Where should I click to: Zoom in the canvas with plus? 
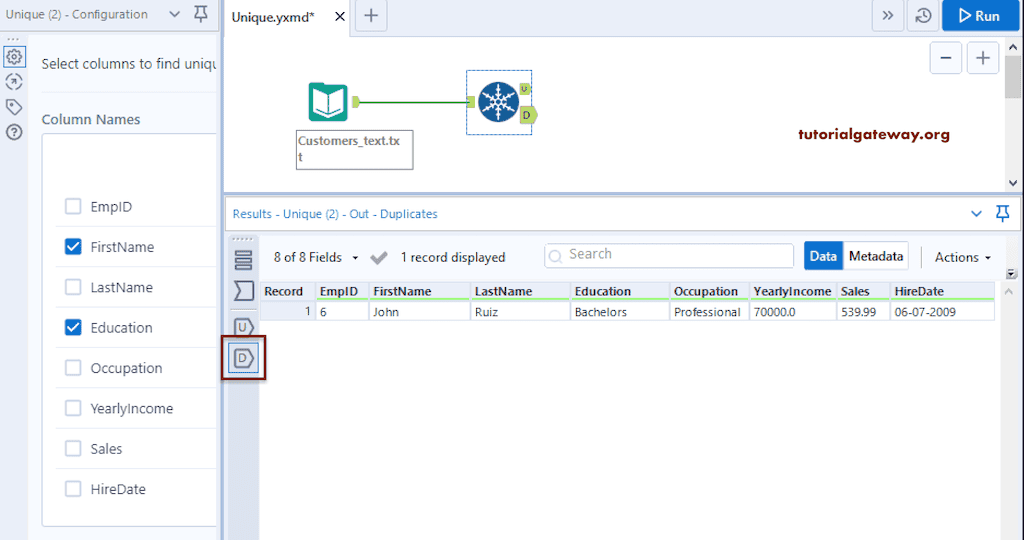pos(983,58)
